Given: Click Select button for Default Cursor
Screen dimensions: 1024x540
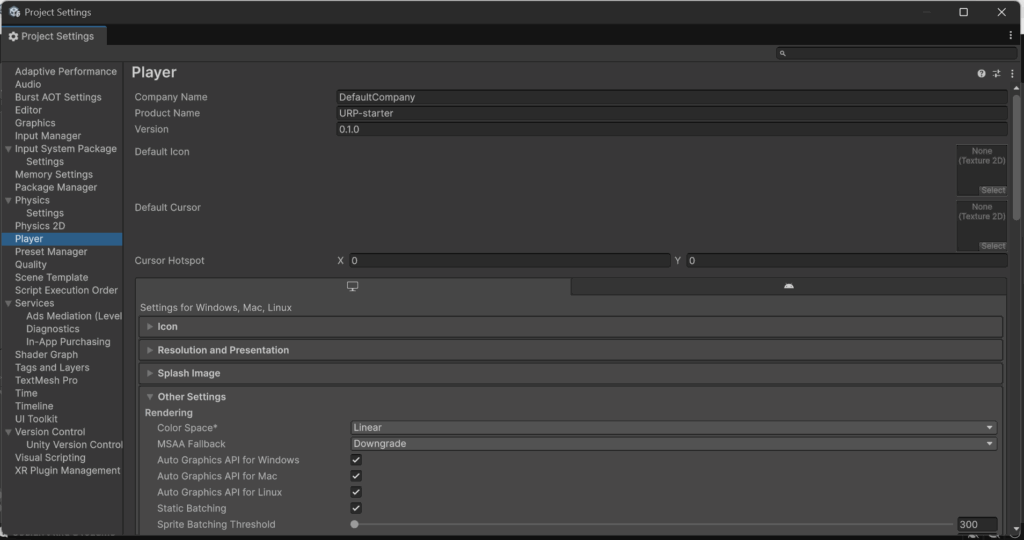Looking at the screenshot, I should pos(992,246).
